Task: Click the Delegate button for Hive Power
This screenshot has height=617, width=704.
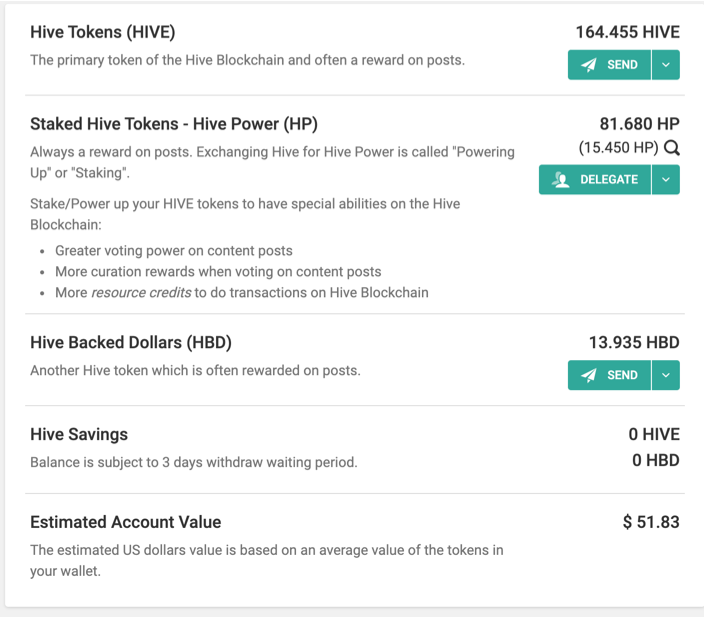Action: pyautogui.click(x=595, y=180)
